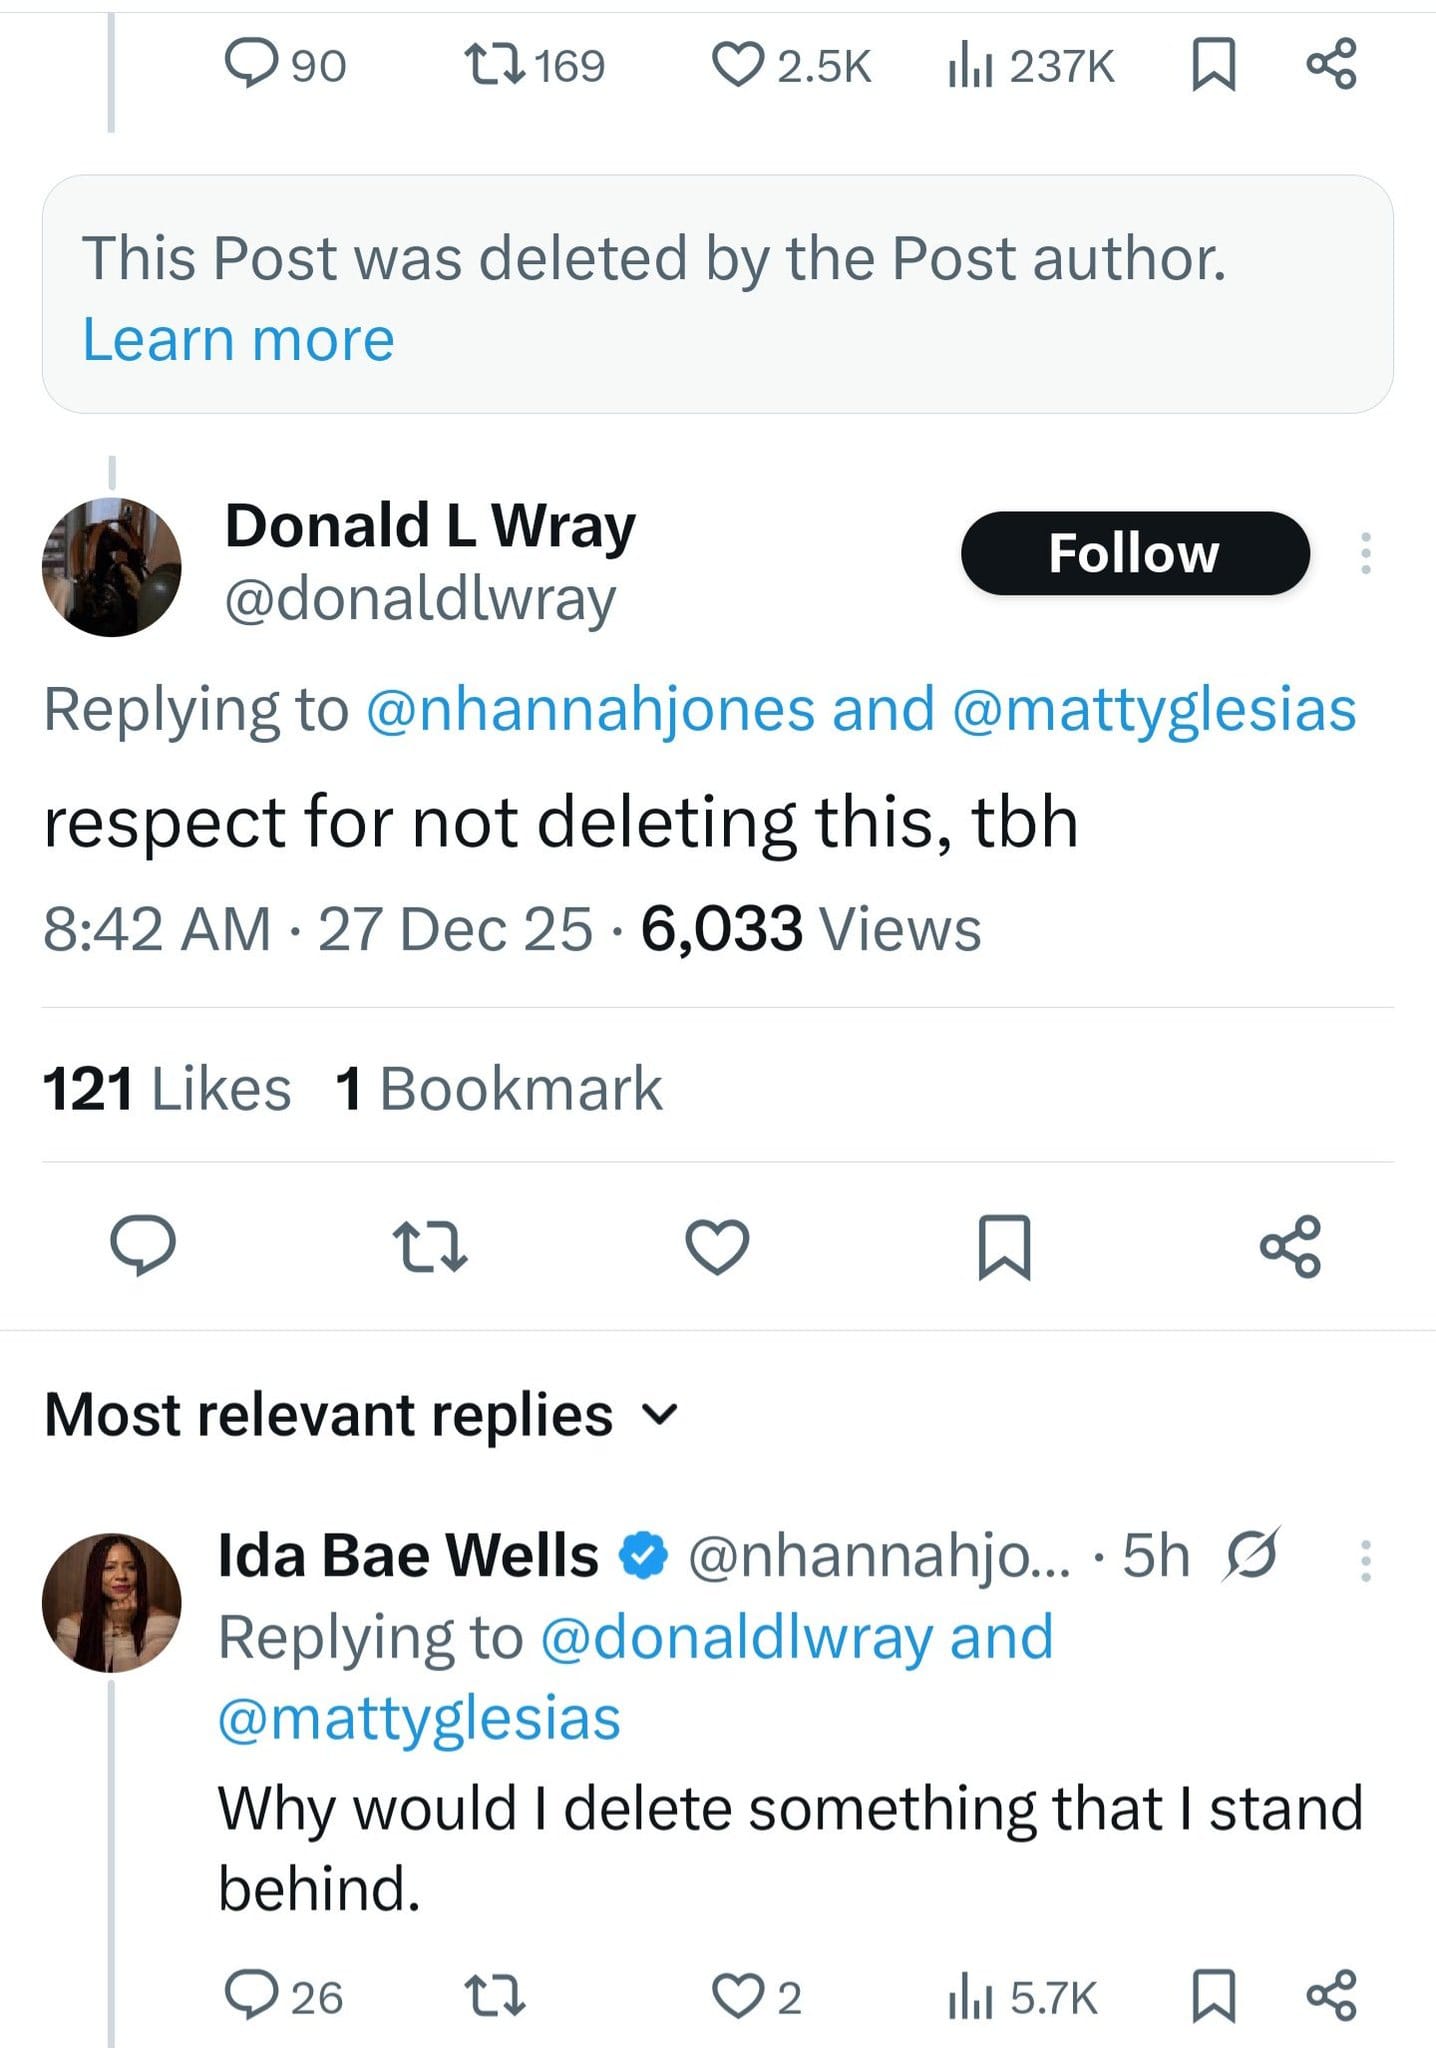Like the top post with 2.5K likes
Image resolution: width=1436 pixels, height=2048 pixels.
(x=791, y=66)
